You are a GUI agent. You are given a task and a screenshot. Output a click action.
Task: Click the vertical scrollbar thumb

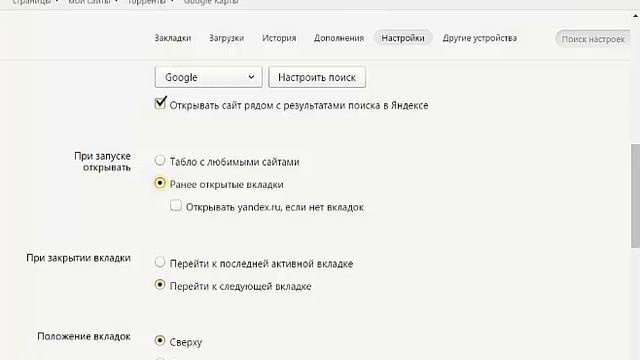636,196
